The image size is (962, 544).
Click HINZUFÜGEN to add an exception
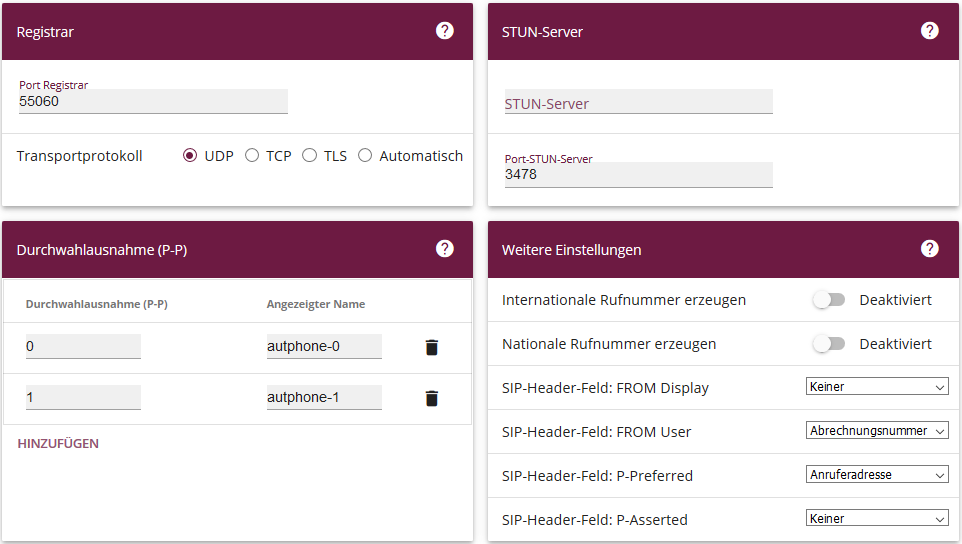coord(58,443)
